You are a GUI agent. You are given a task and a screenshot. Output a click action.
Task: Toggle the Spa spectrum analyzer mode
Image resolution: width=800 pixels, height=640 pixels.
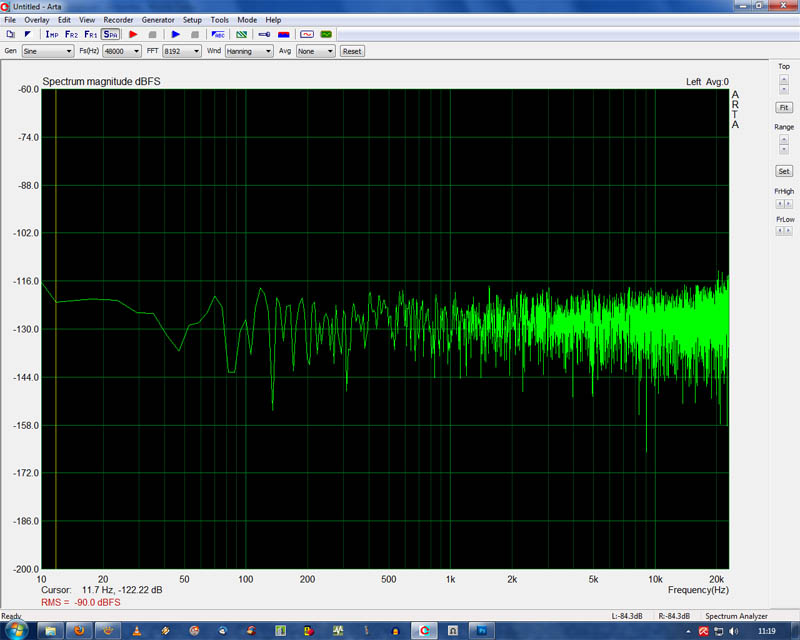pos(110,34)
